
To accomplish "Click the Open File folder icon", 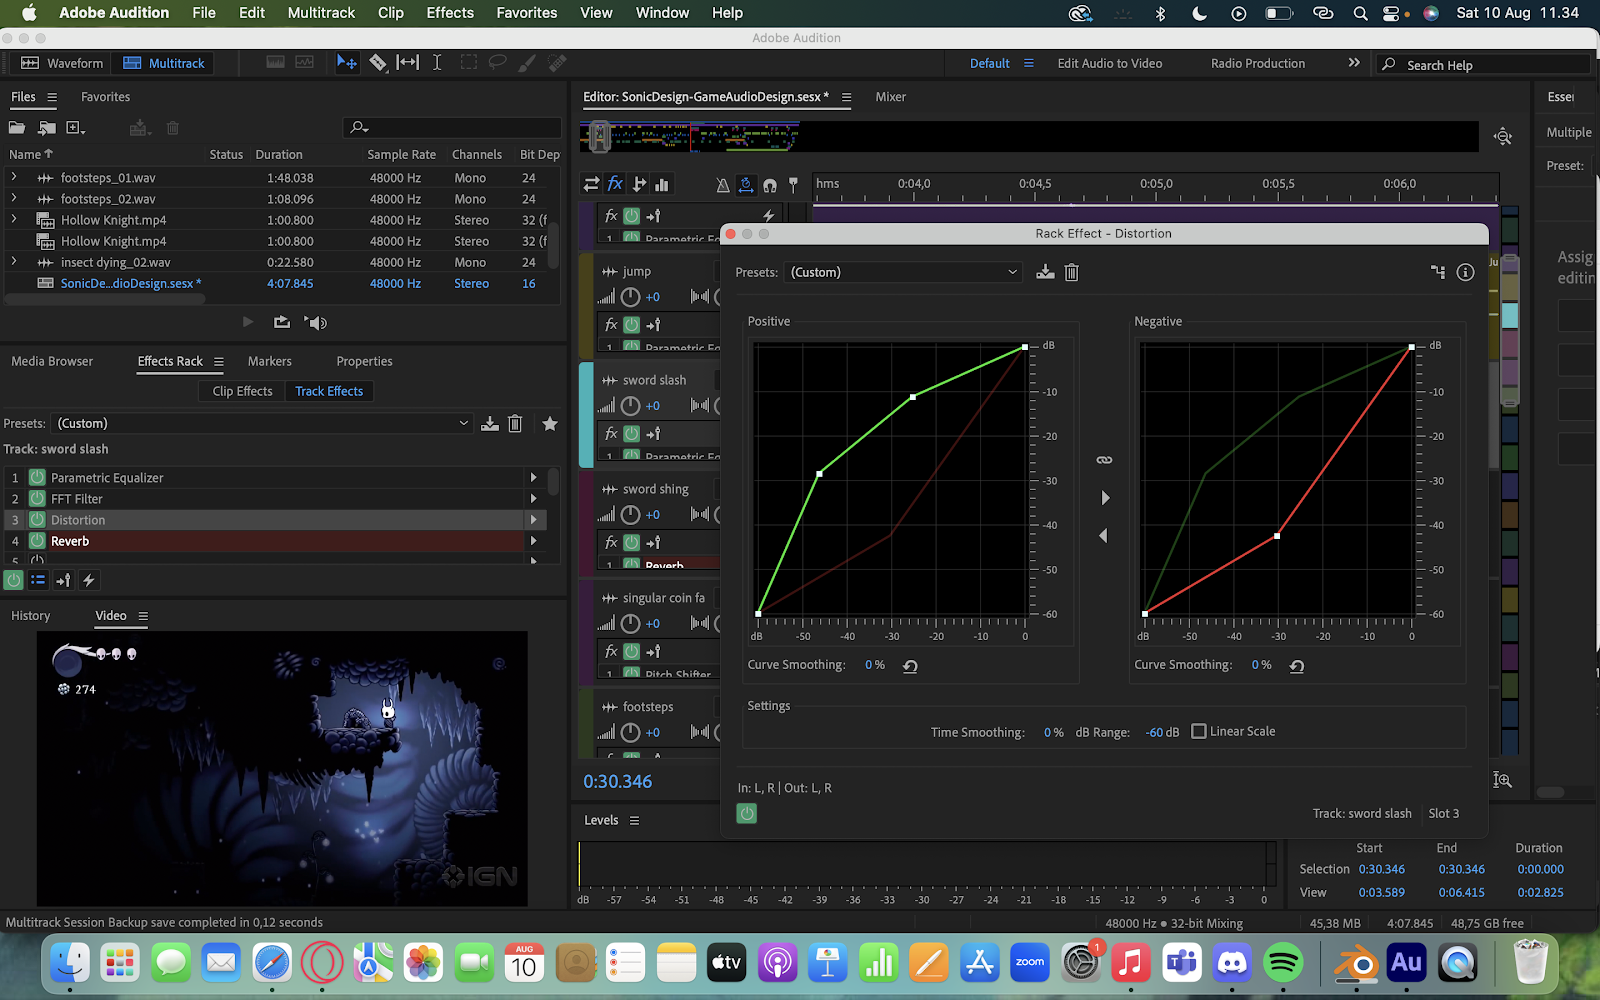I will click(x=17, y=127).
